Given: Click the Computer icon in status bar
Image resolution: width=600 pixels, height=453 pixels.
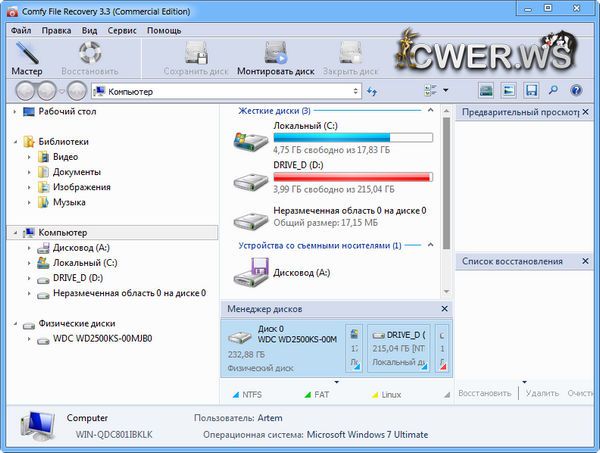Looking at the screenshot, I should 38,426.
